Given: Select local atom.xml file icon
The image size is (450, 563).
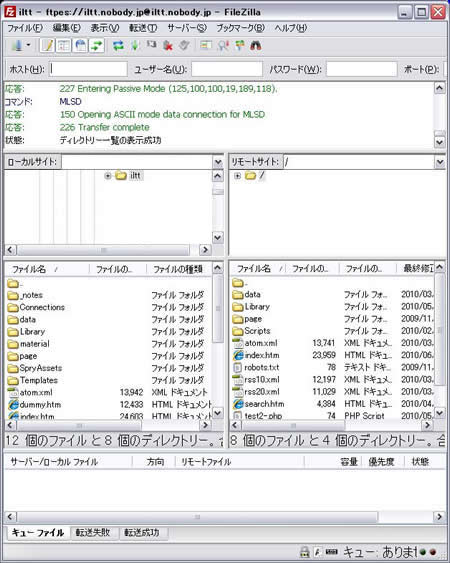Looking at the screenshot, I should point(13,393).
